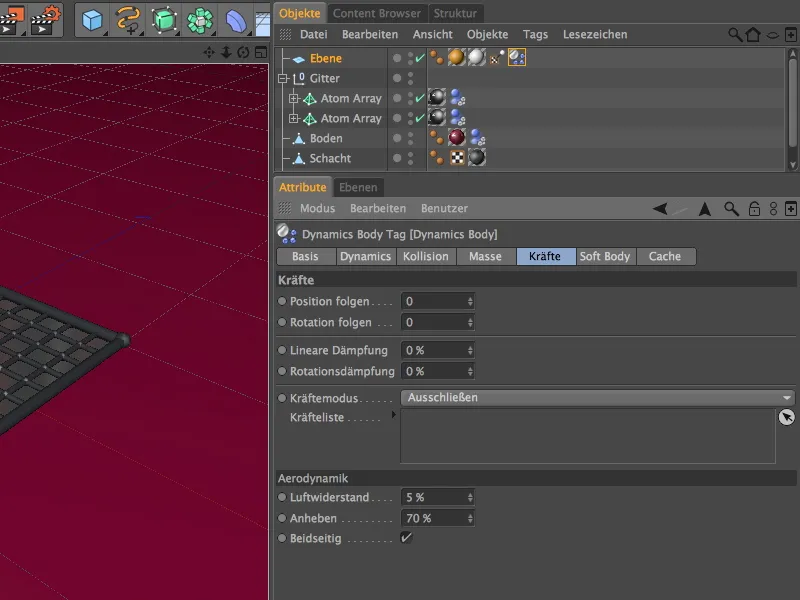
Task: Toggle the viewport layout window icon
Action: (261, 52)
